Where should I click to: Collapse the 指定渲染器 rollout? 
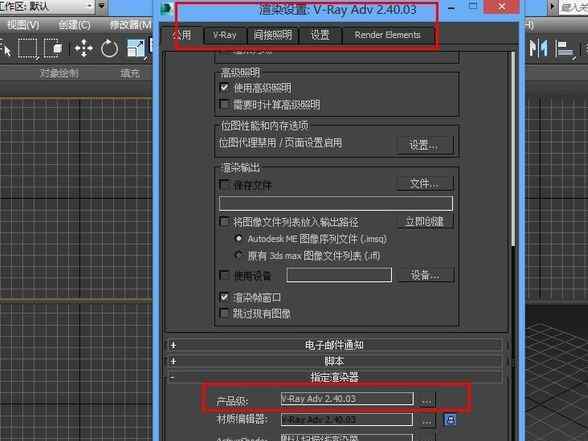click(x=334, y=377)
